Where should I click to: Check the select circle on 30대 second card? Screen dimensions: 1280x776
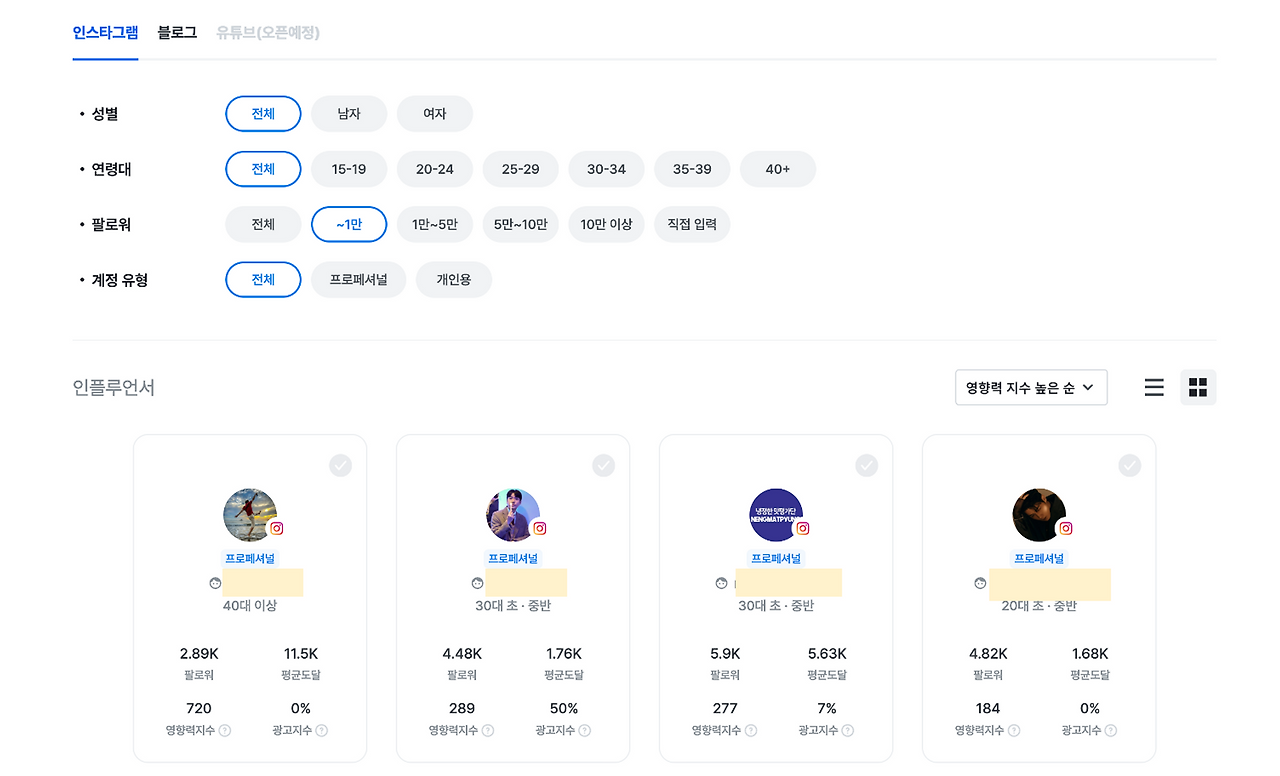click(x=604, y=465)
